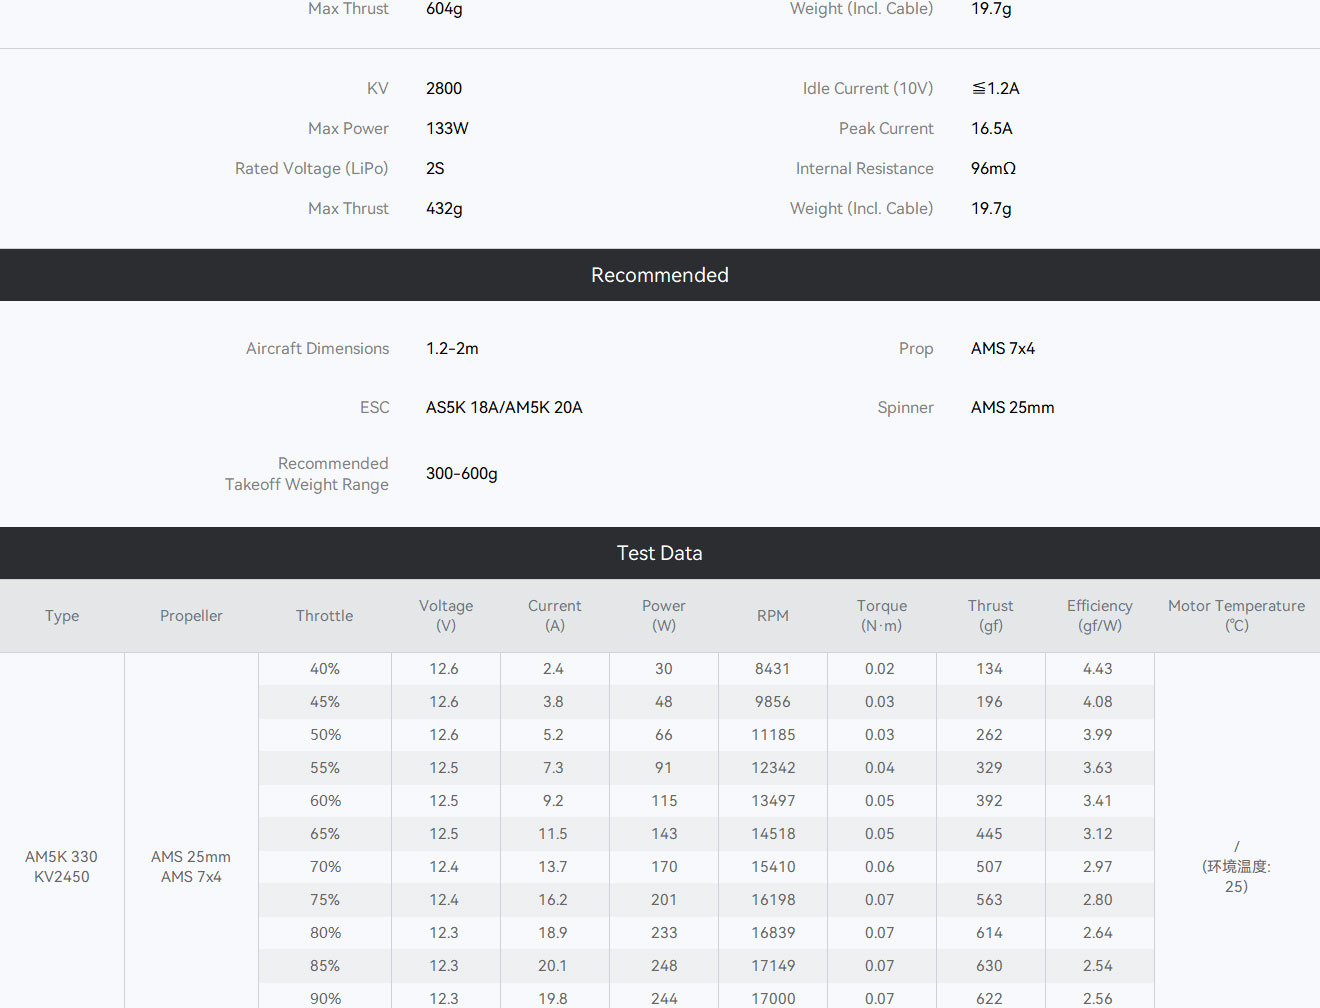Select the 50% throttle cell
Image resolution: width=1320 pixels, height=1008 pixels.
pyautogui.click(x=325, y=735)
